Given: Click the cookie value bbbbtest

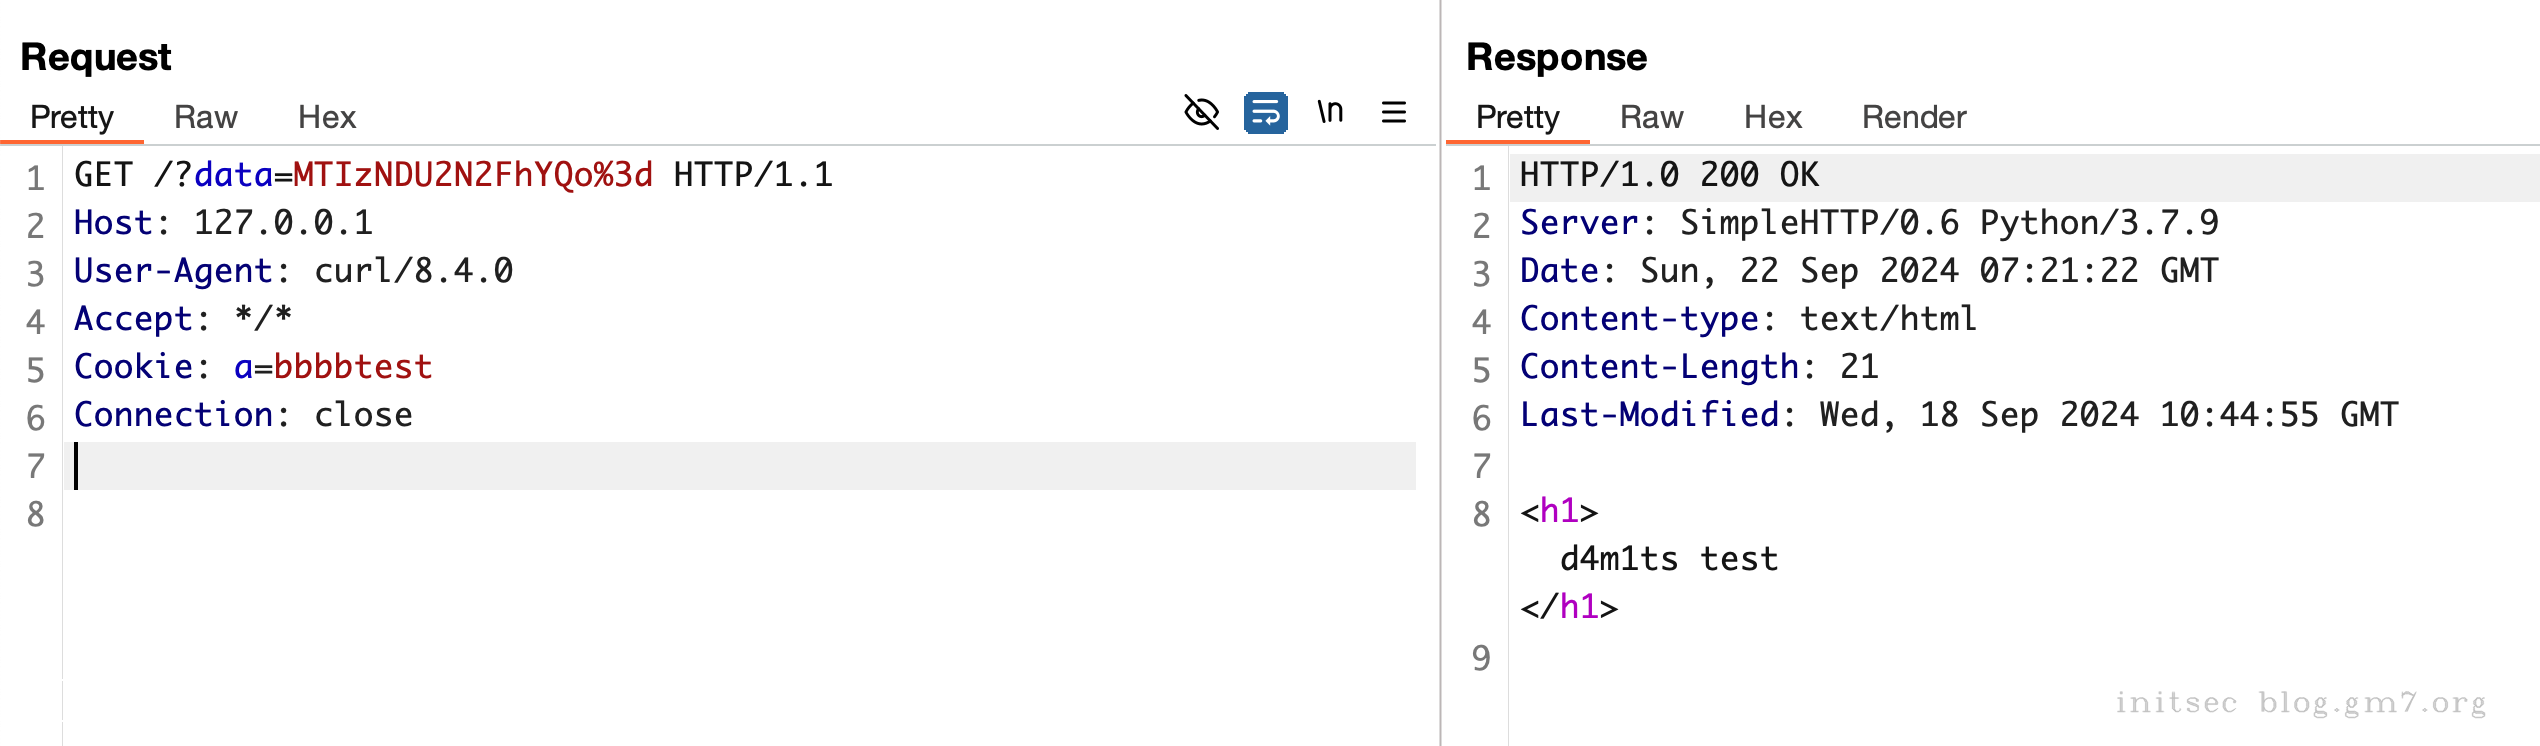Looking at the screenshot, I should pyautogui.click(x=352, y=368).
